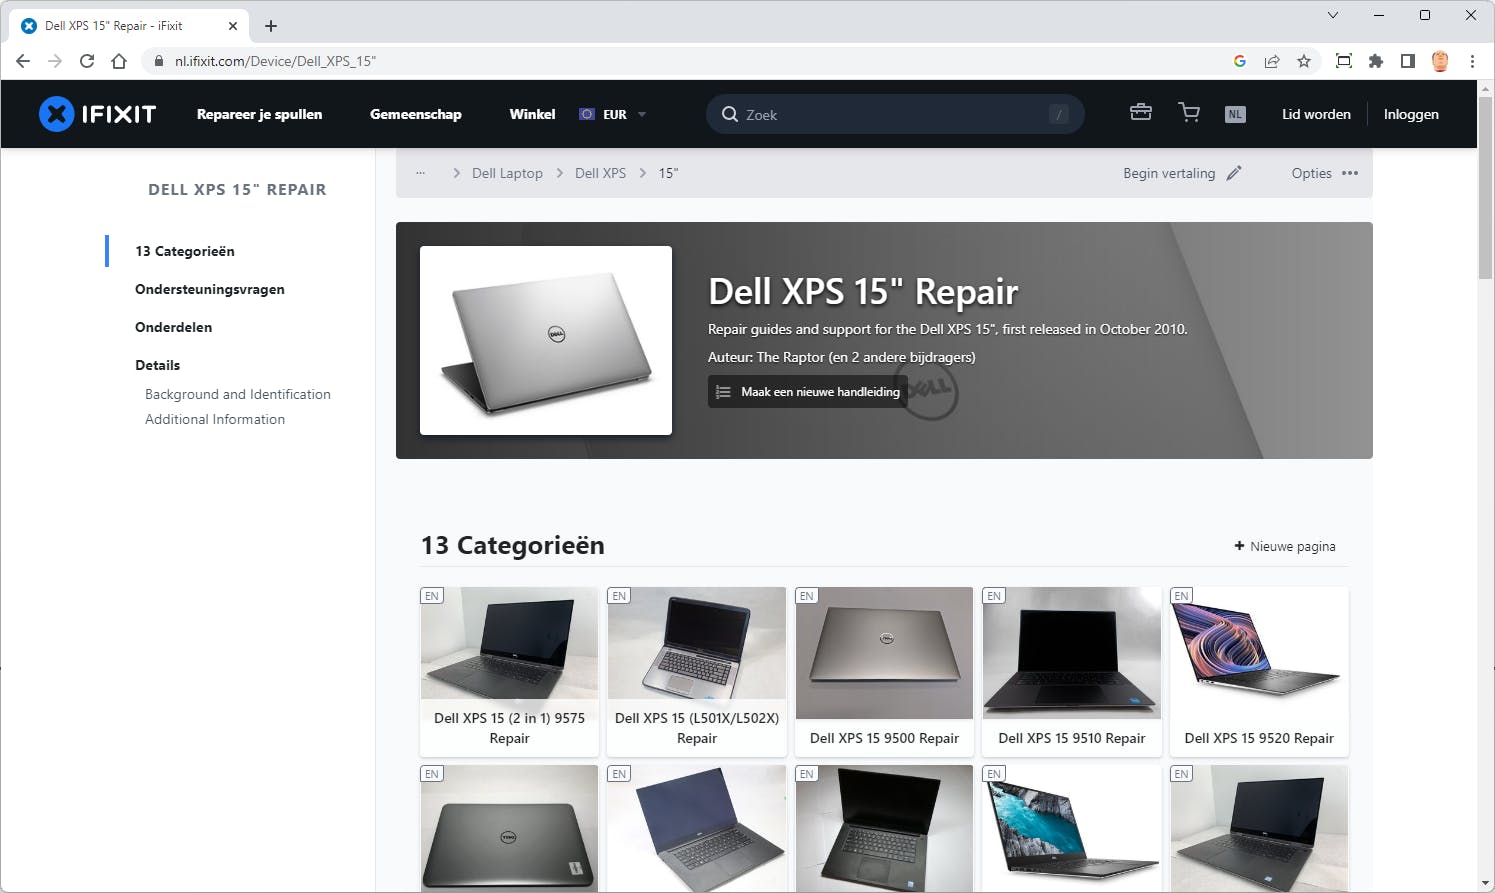Open the tab search chevron

1333,15
